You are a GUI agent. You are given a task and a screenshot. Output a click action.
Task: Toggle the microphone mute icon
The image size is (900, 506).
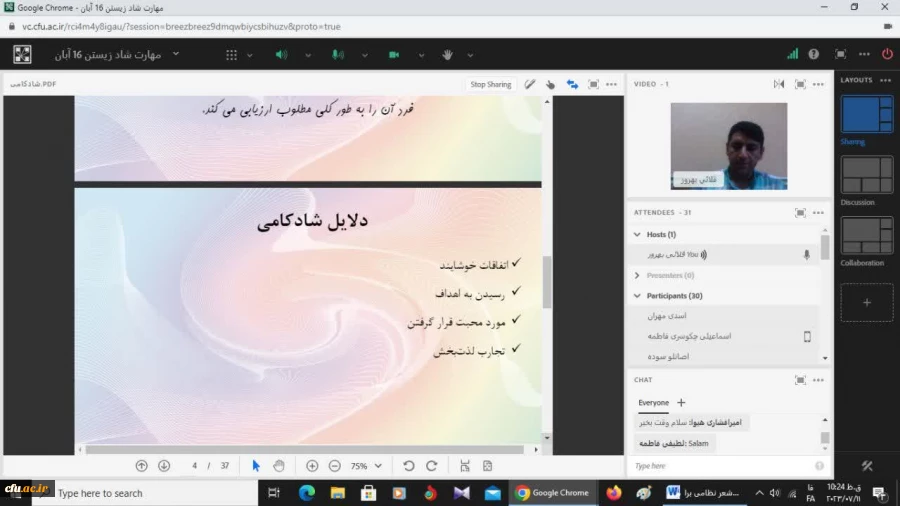(x=338, y=55)
